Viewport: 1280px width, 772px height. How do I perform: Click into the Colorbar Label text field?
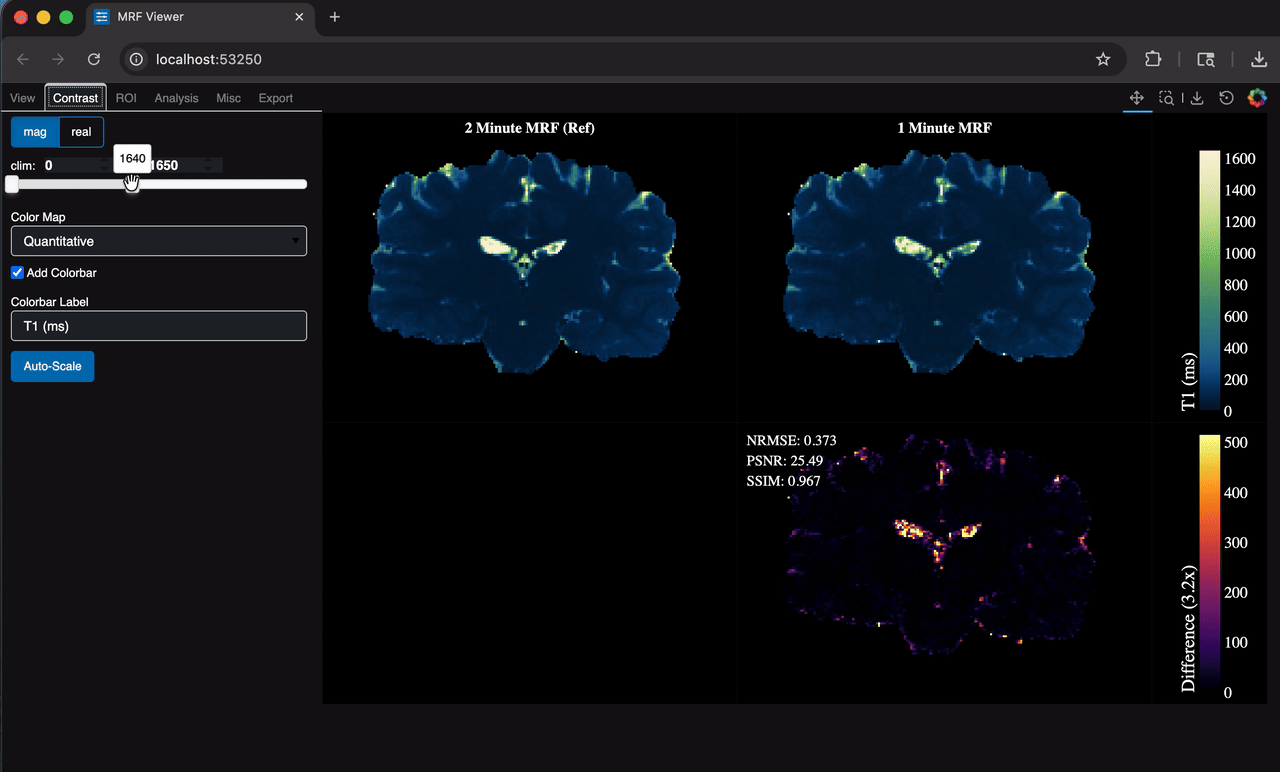coord(159,326)
